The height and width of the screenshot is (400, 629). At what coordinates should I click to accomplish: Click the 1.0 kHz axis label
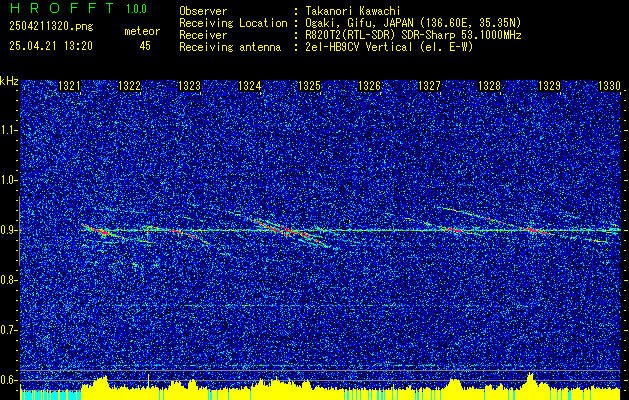tap(9, 181)
